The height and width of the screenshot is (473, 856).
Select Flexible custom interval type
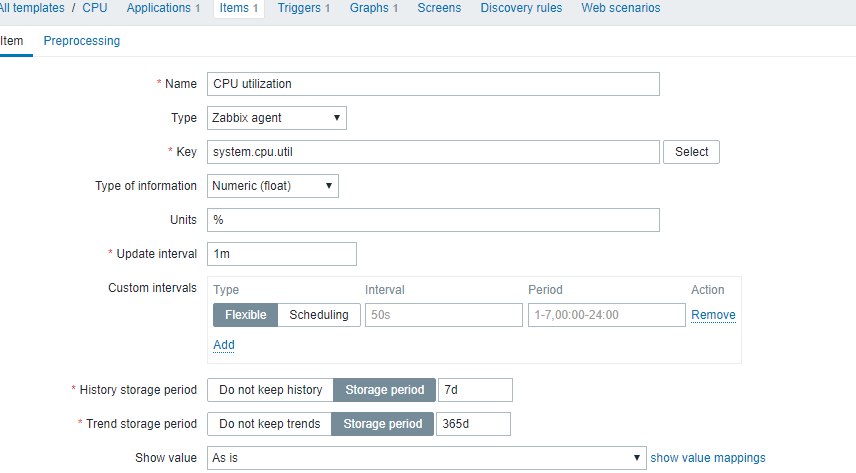coord(245,315)
